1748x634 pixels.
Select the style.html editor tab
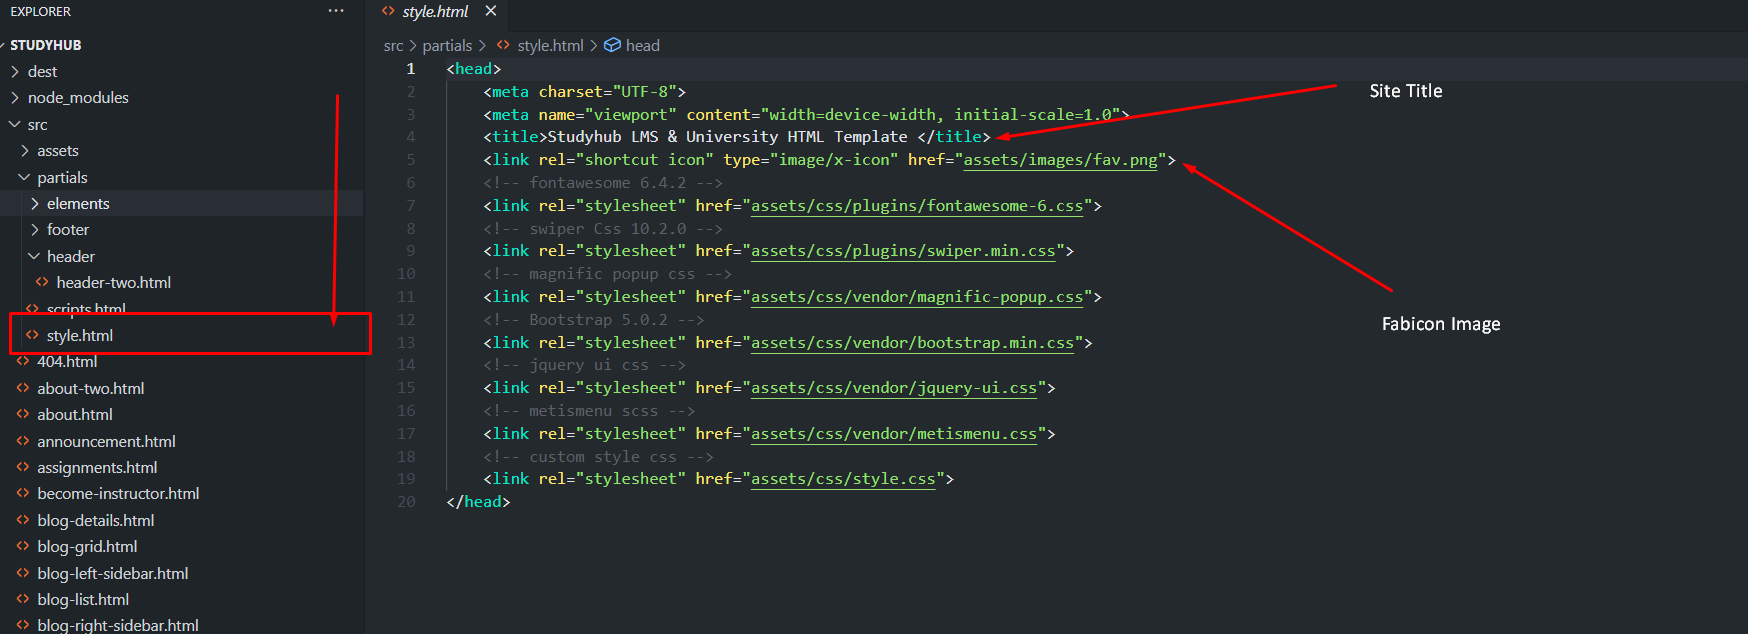pos(434,11)
